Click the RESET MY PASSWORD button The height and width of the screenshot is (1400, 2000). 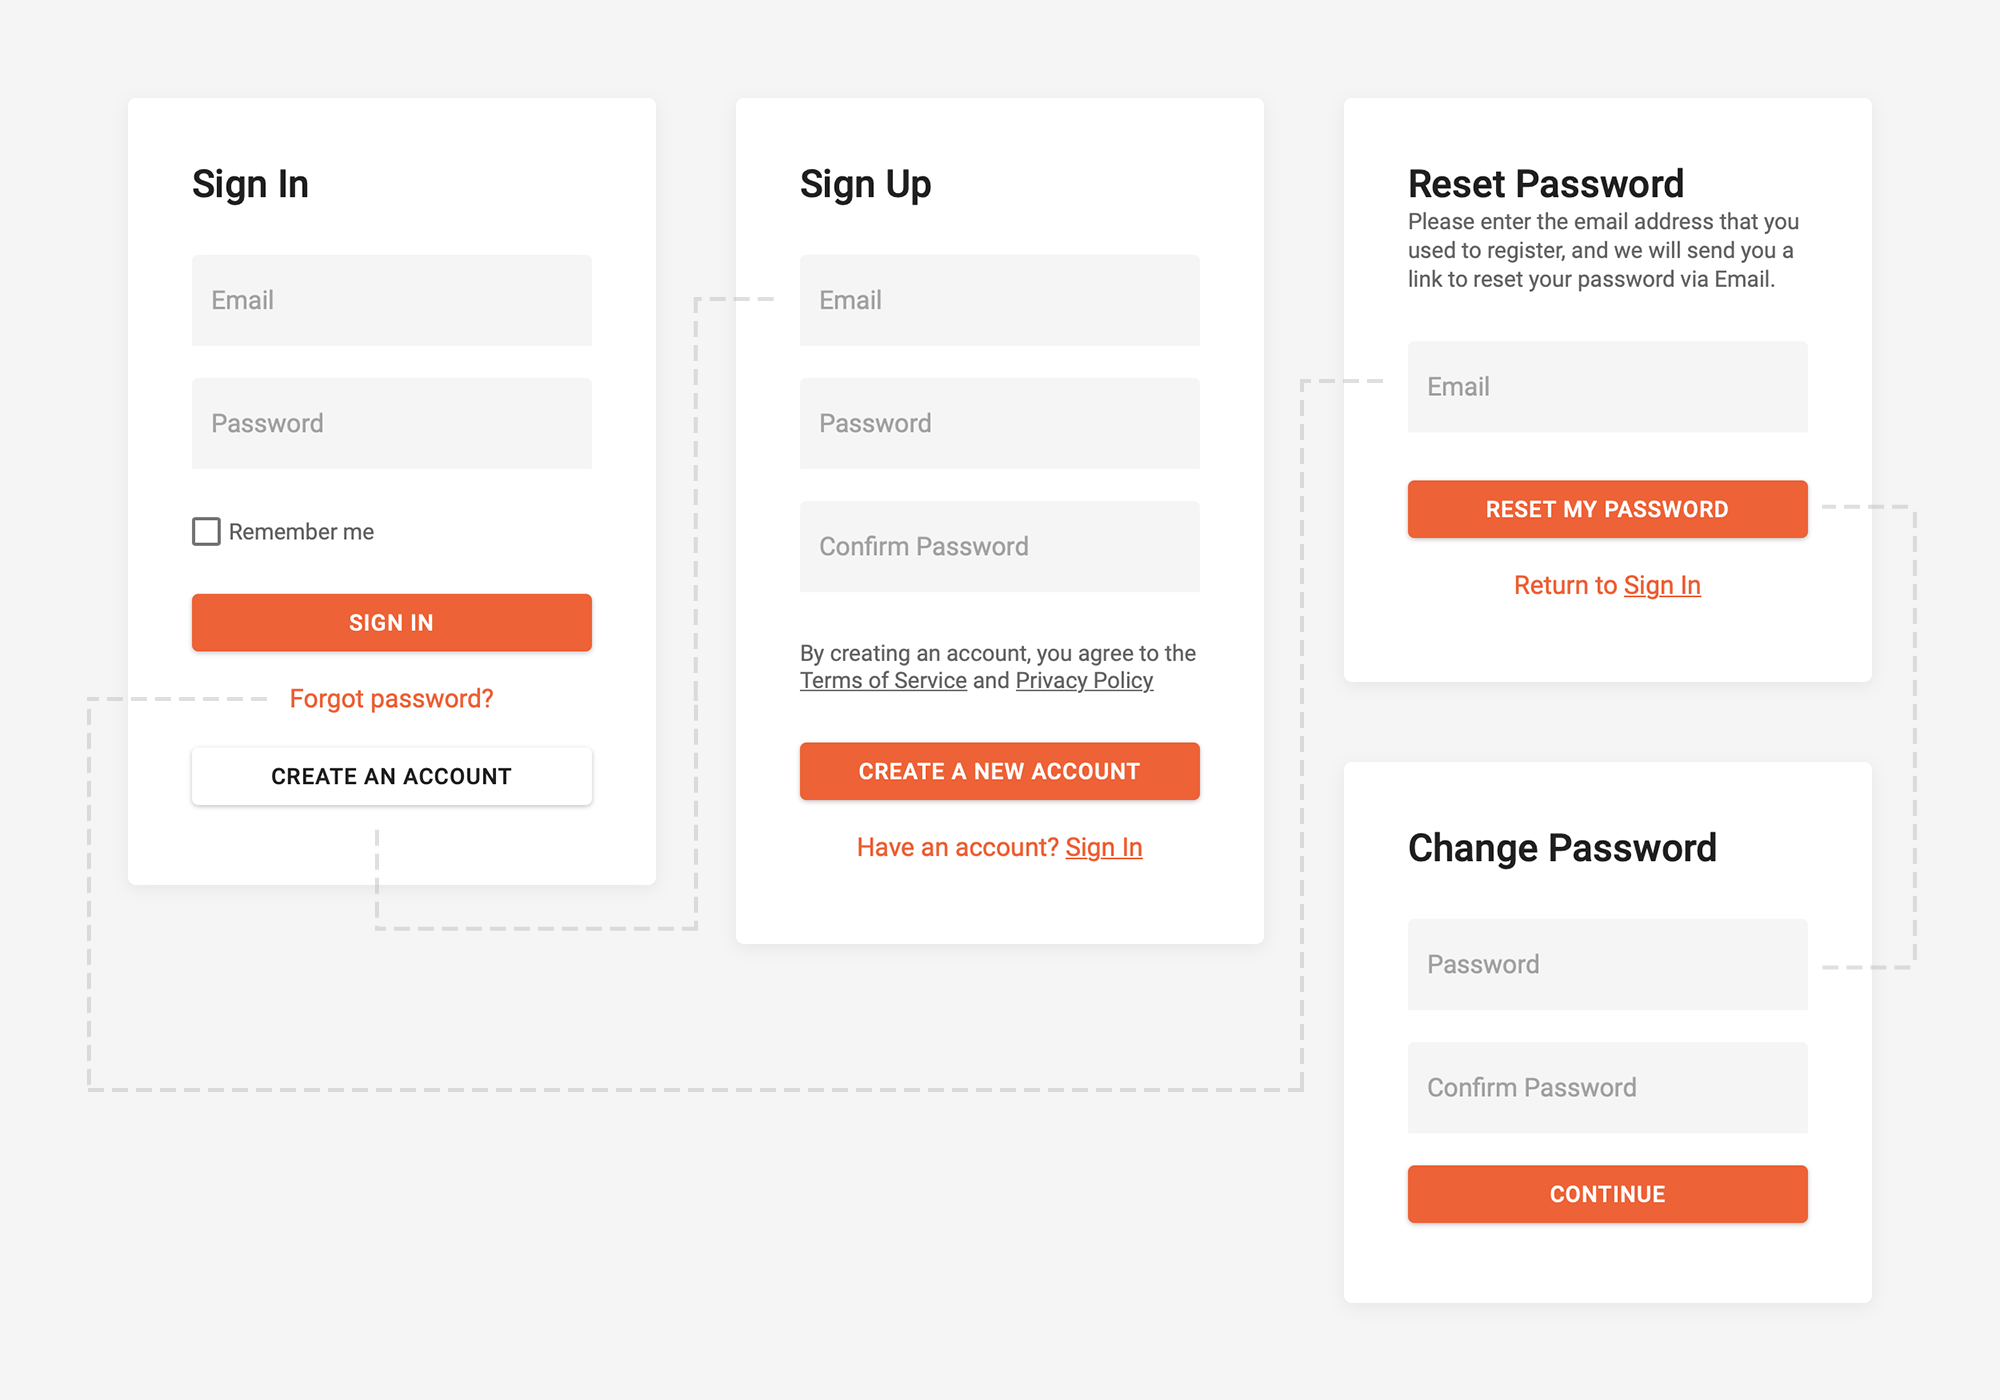[x=1606, y=508]
